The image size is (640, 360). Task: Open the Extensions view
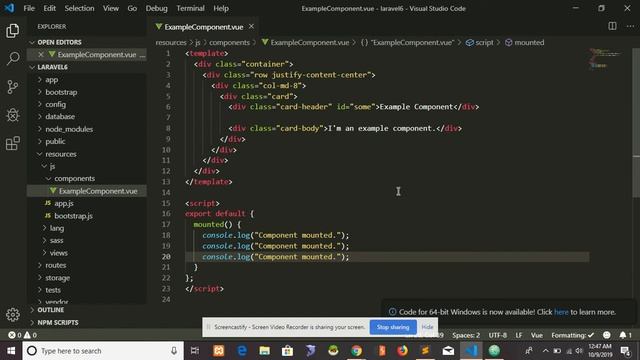click(13, 143)
